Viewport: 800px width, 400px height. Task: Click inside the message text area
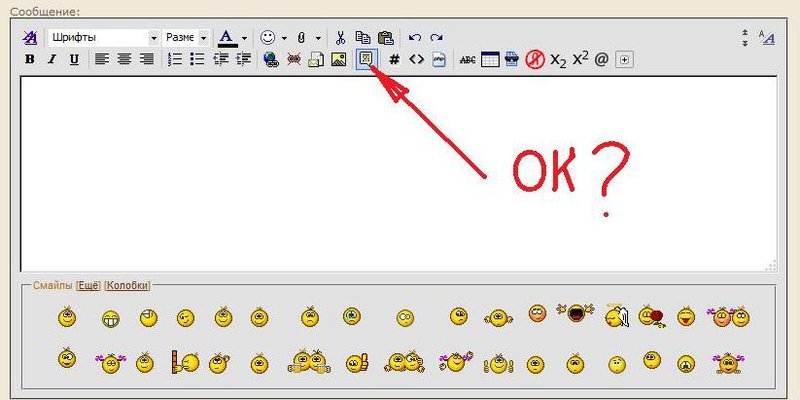(398, 170)
